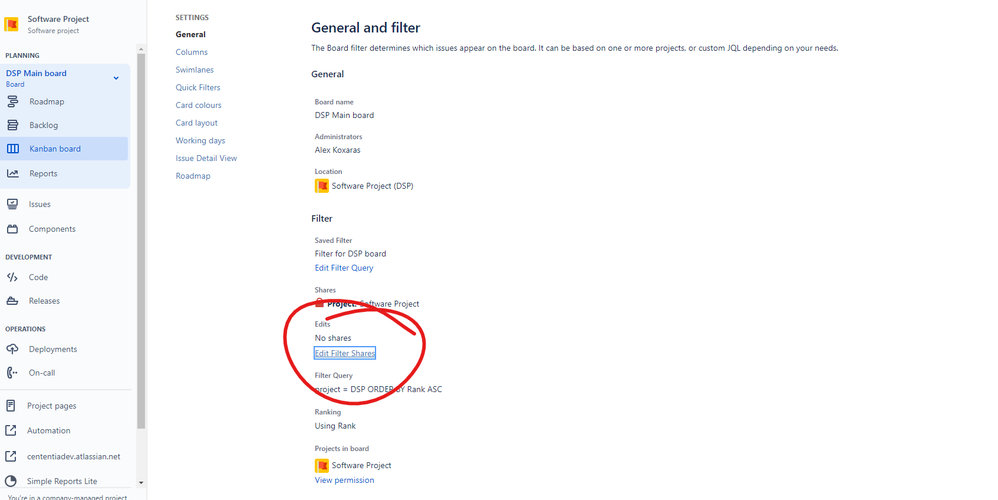Click the cententiadev.atlassian.net label
The height and width of the screenshot is (500, 998).
pyautogui.click(x=73, y=457)
